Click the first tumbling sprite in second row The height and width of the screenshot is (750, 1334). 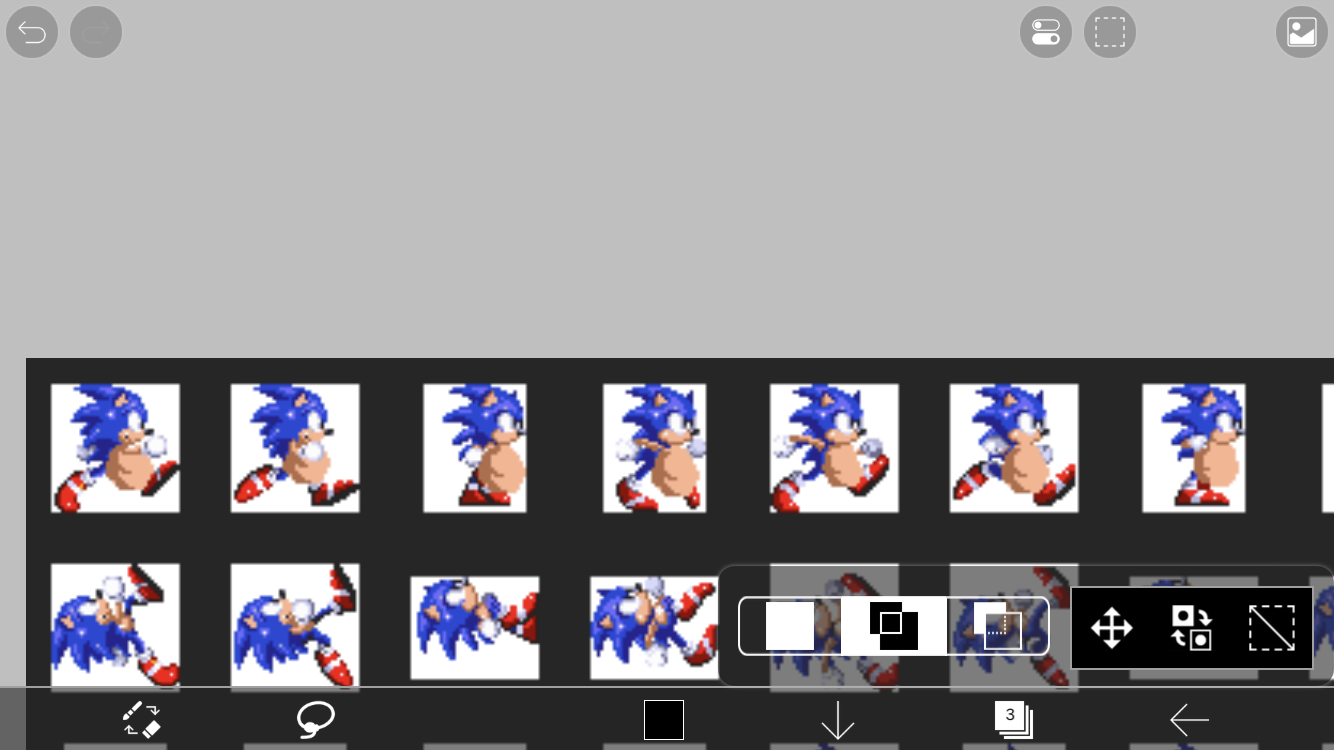click(x=115, y=627)
